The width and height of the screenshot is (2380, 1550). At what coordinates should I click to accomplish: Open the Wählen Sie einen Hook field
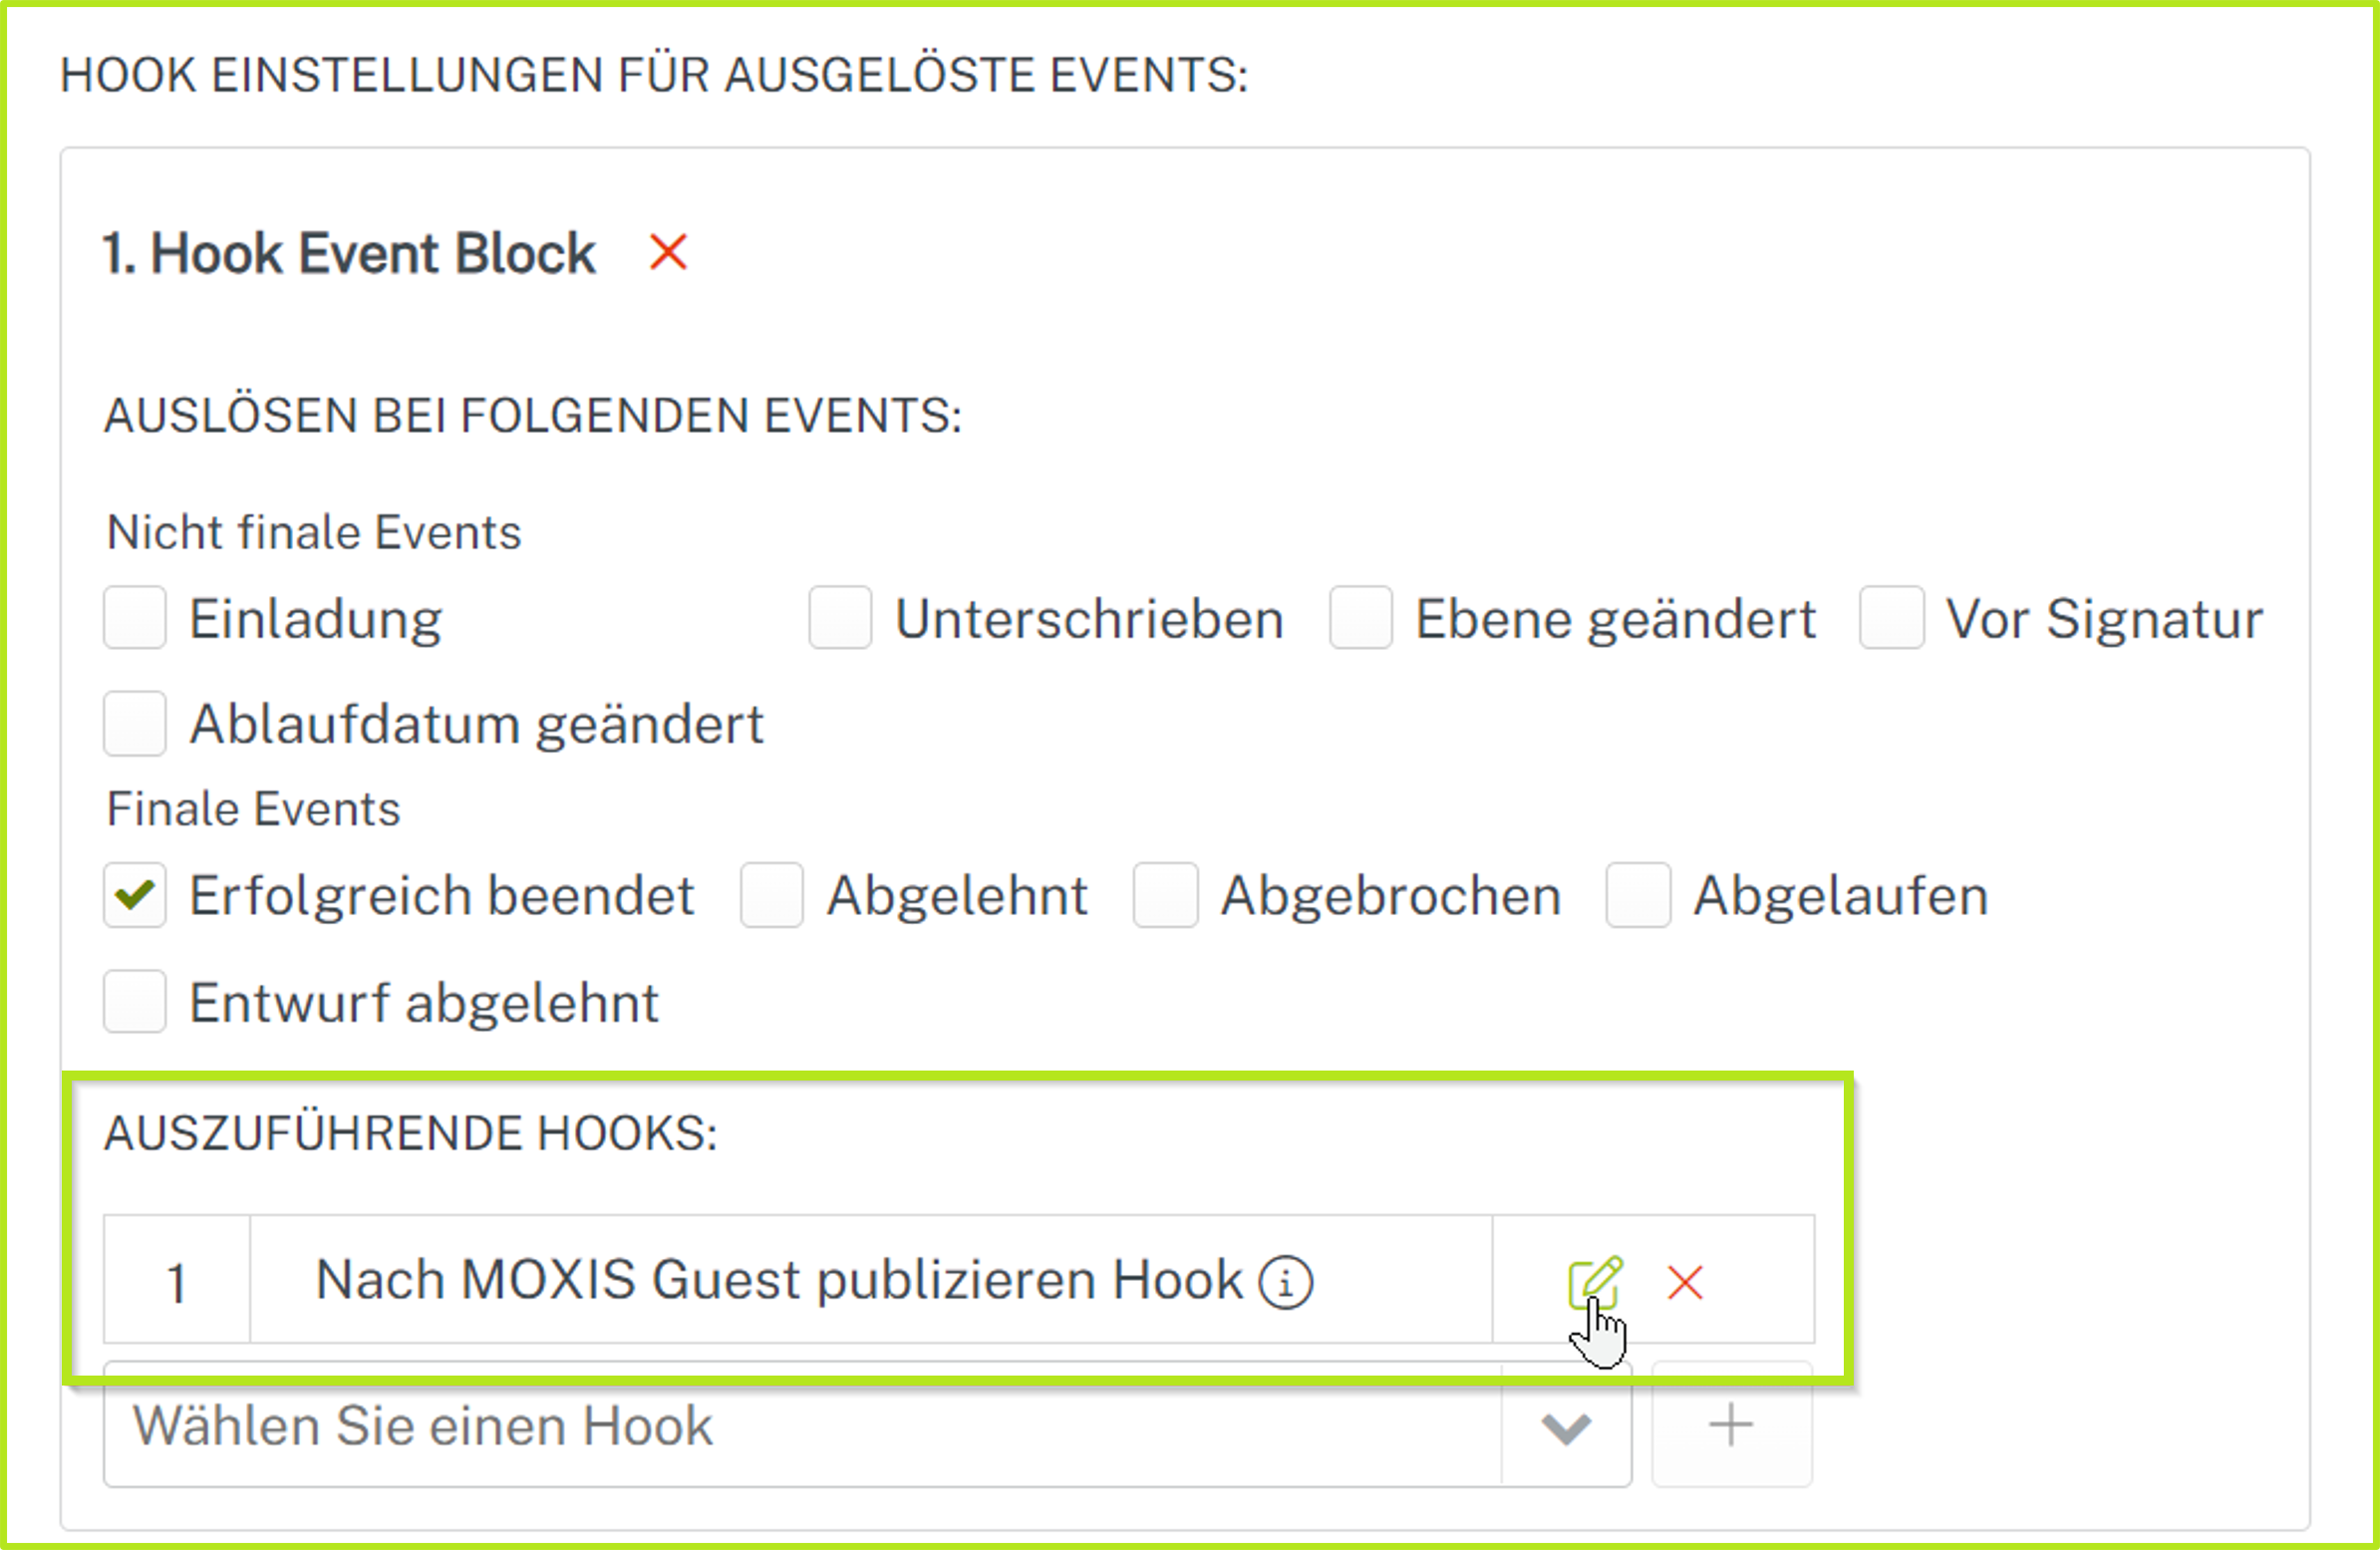click(800, 1425)
